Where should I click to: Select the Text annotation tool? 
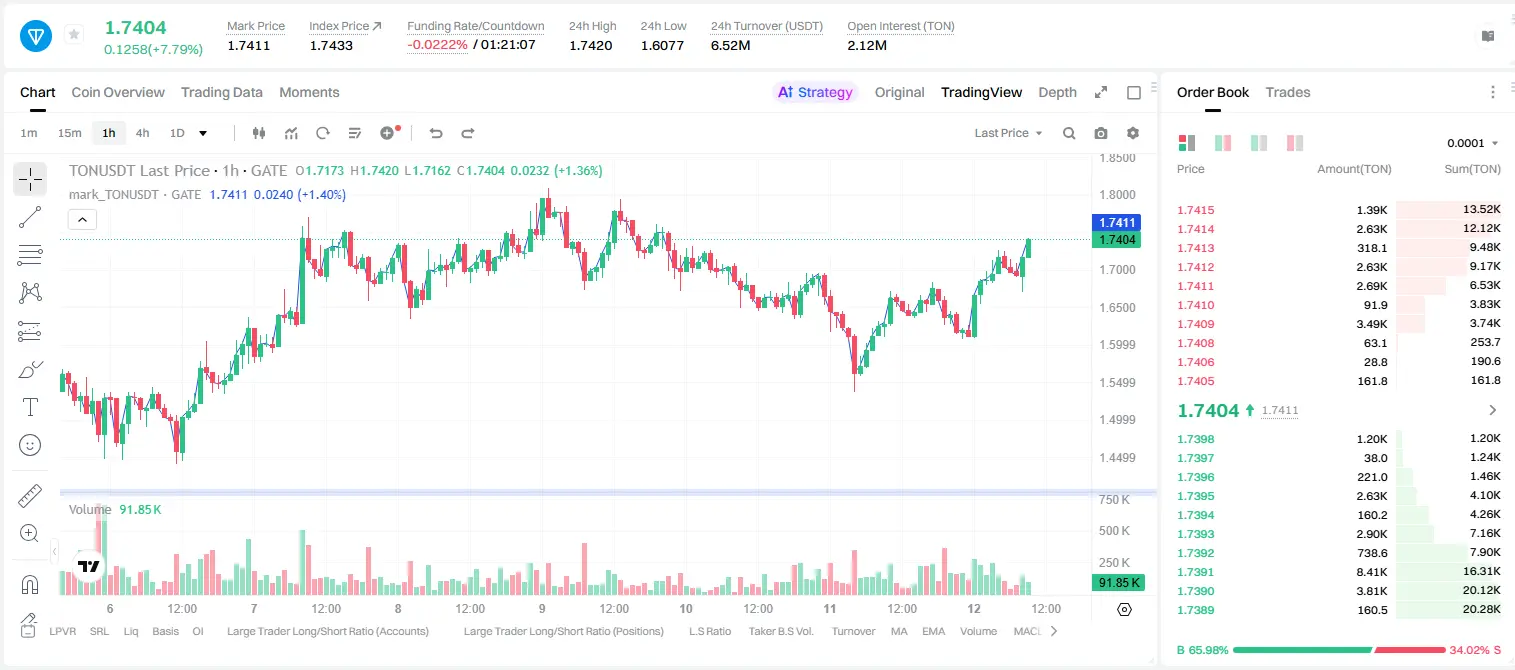pyautogui.click(x=30, y=407)
